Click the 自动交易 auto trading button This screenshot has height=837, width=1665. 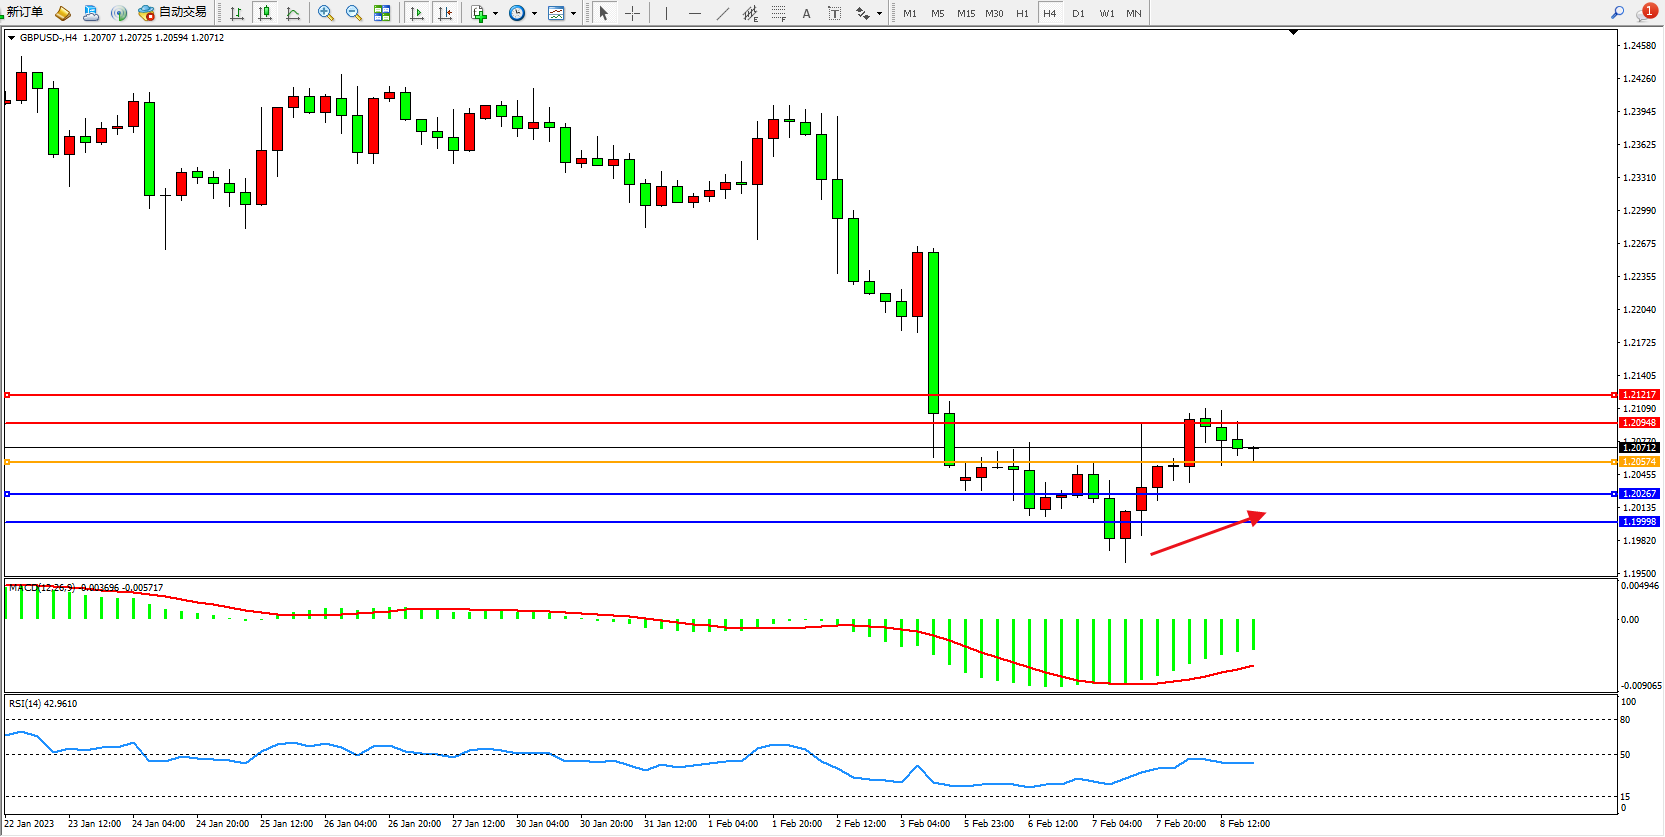click(173, 13)
